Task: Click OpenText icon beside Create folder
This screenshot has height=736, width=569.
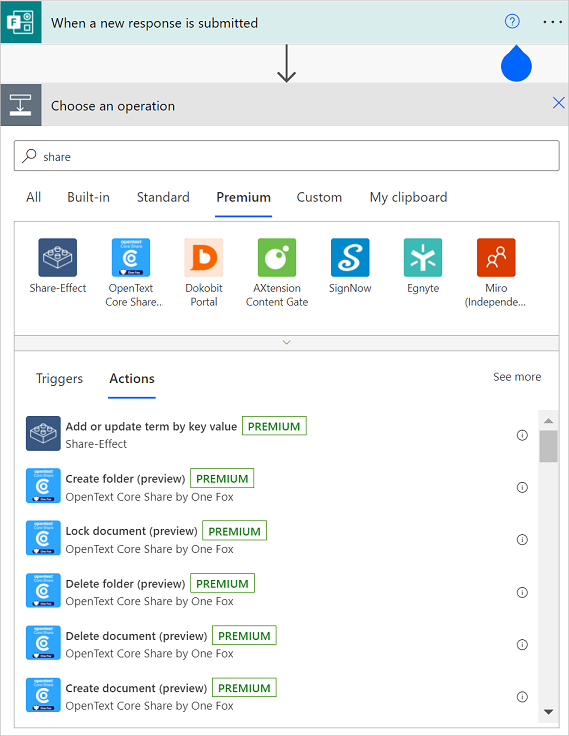Action: [43, 485]
